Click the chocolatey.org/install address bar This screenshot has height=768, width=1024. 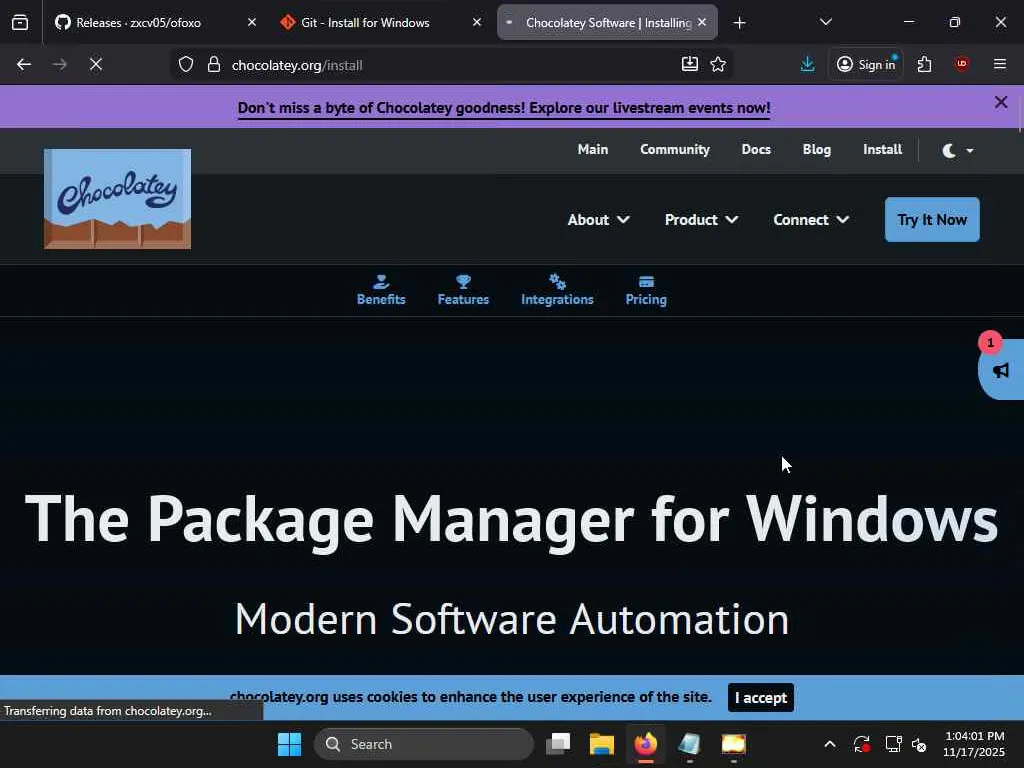(x=451, y=65)
